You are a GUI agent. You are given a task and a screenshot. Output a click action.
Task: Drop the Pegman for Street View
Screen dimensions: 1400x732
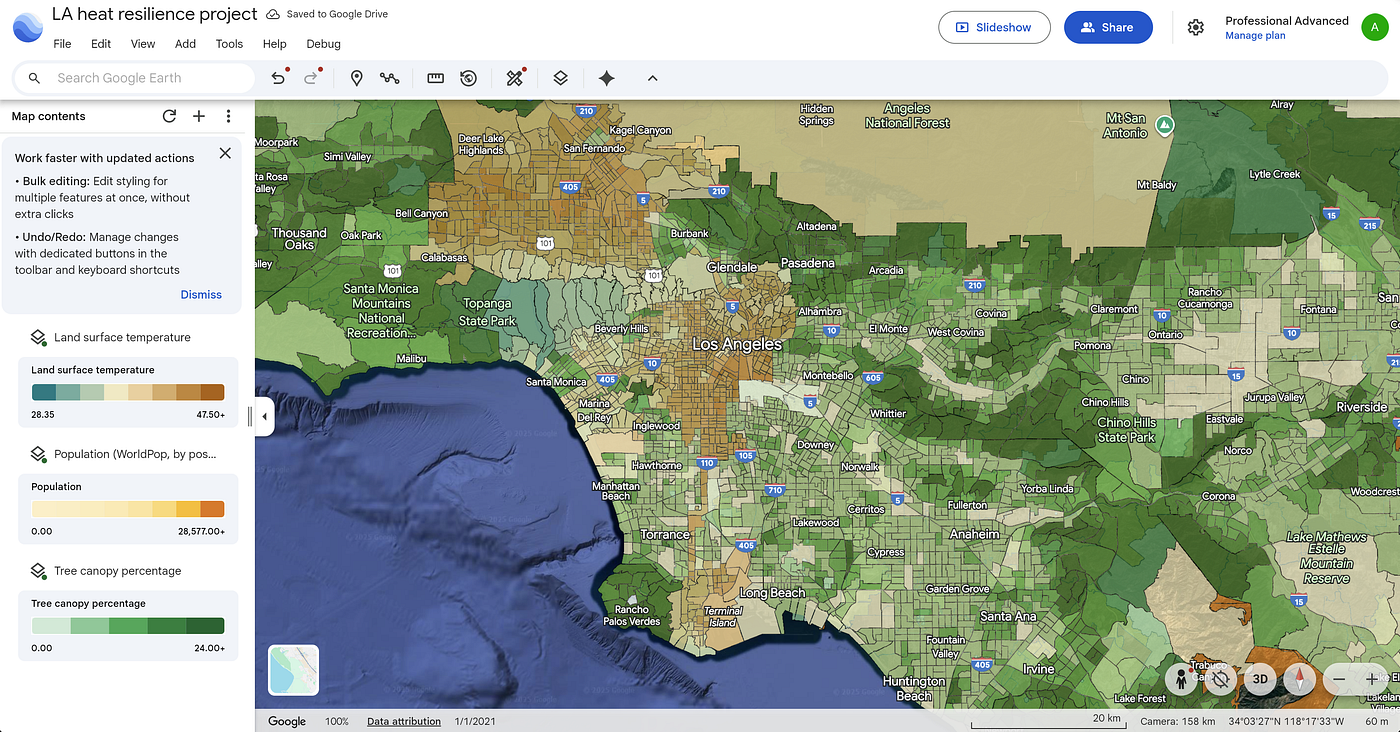tap(1181, 679)
